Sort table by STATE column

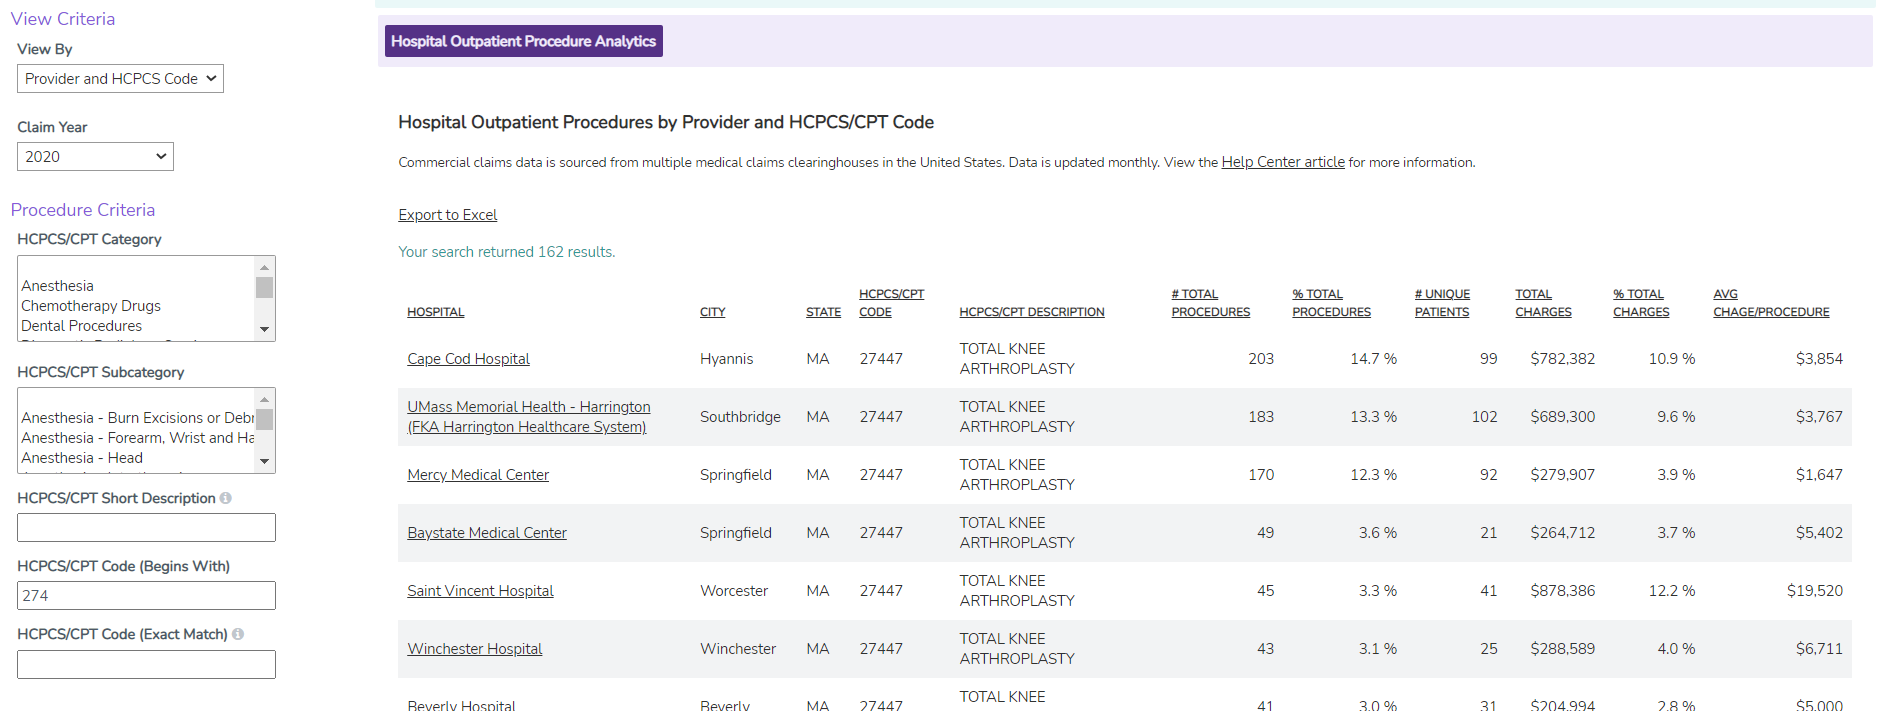[824, 312]
